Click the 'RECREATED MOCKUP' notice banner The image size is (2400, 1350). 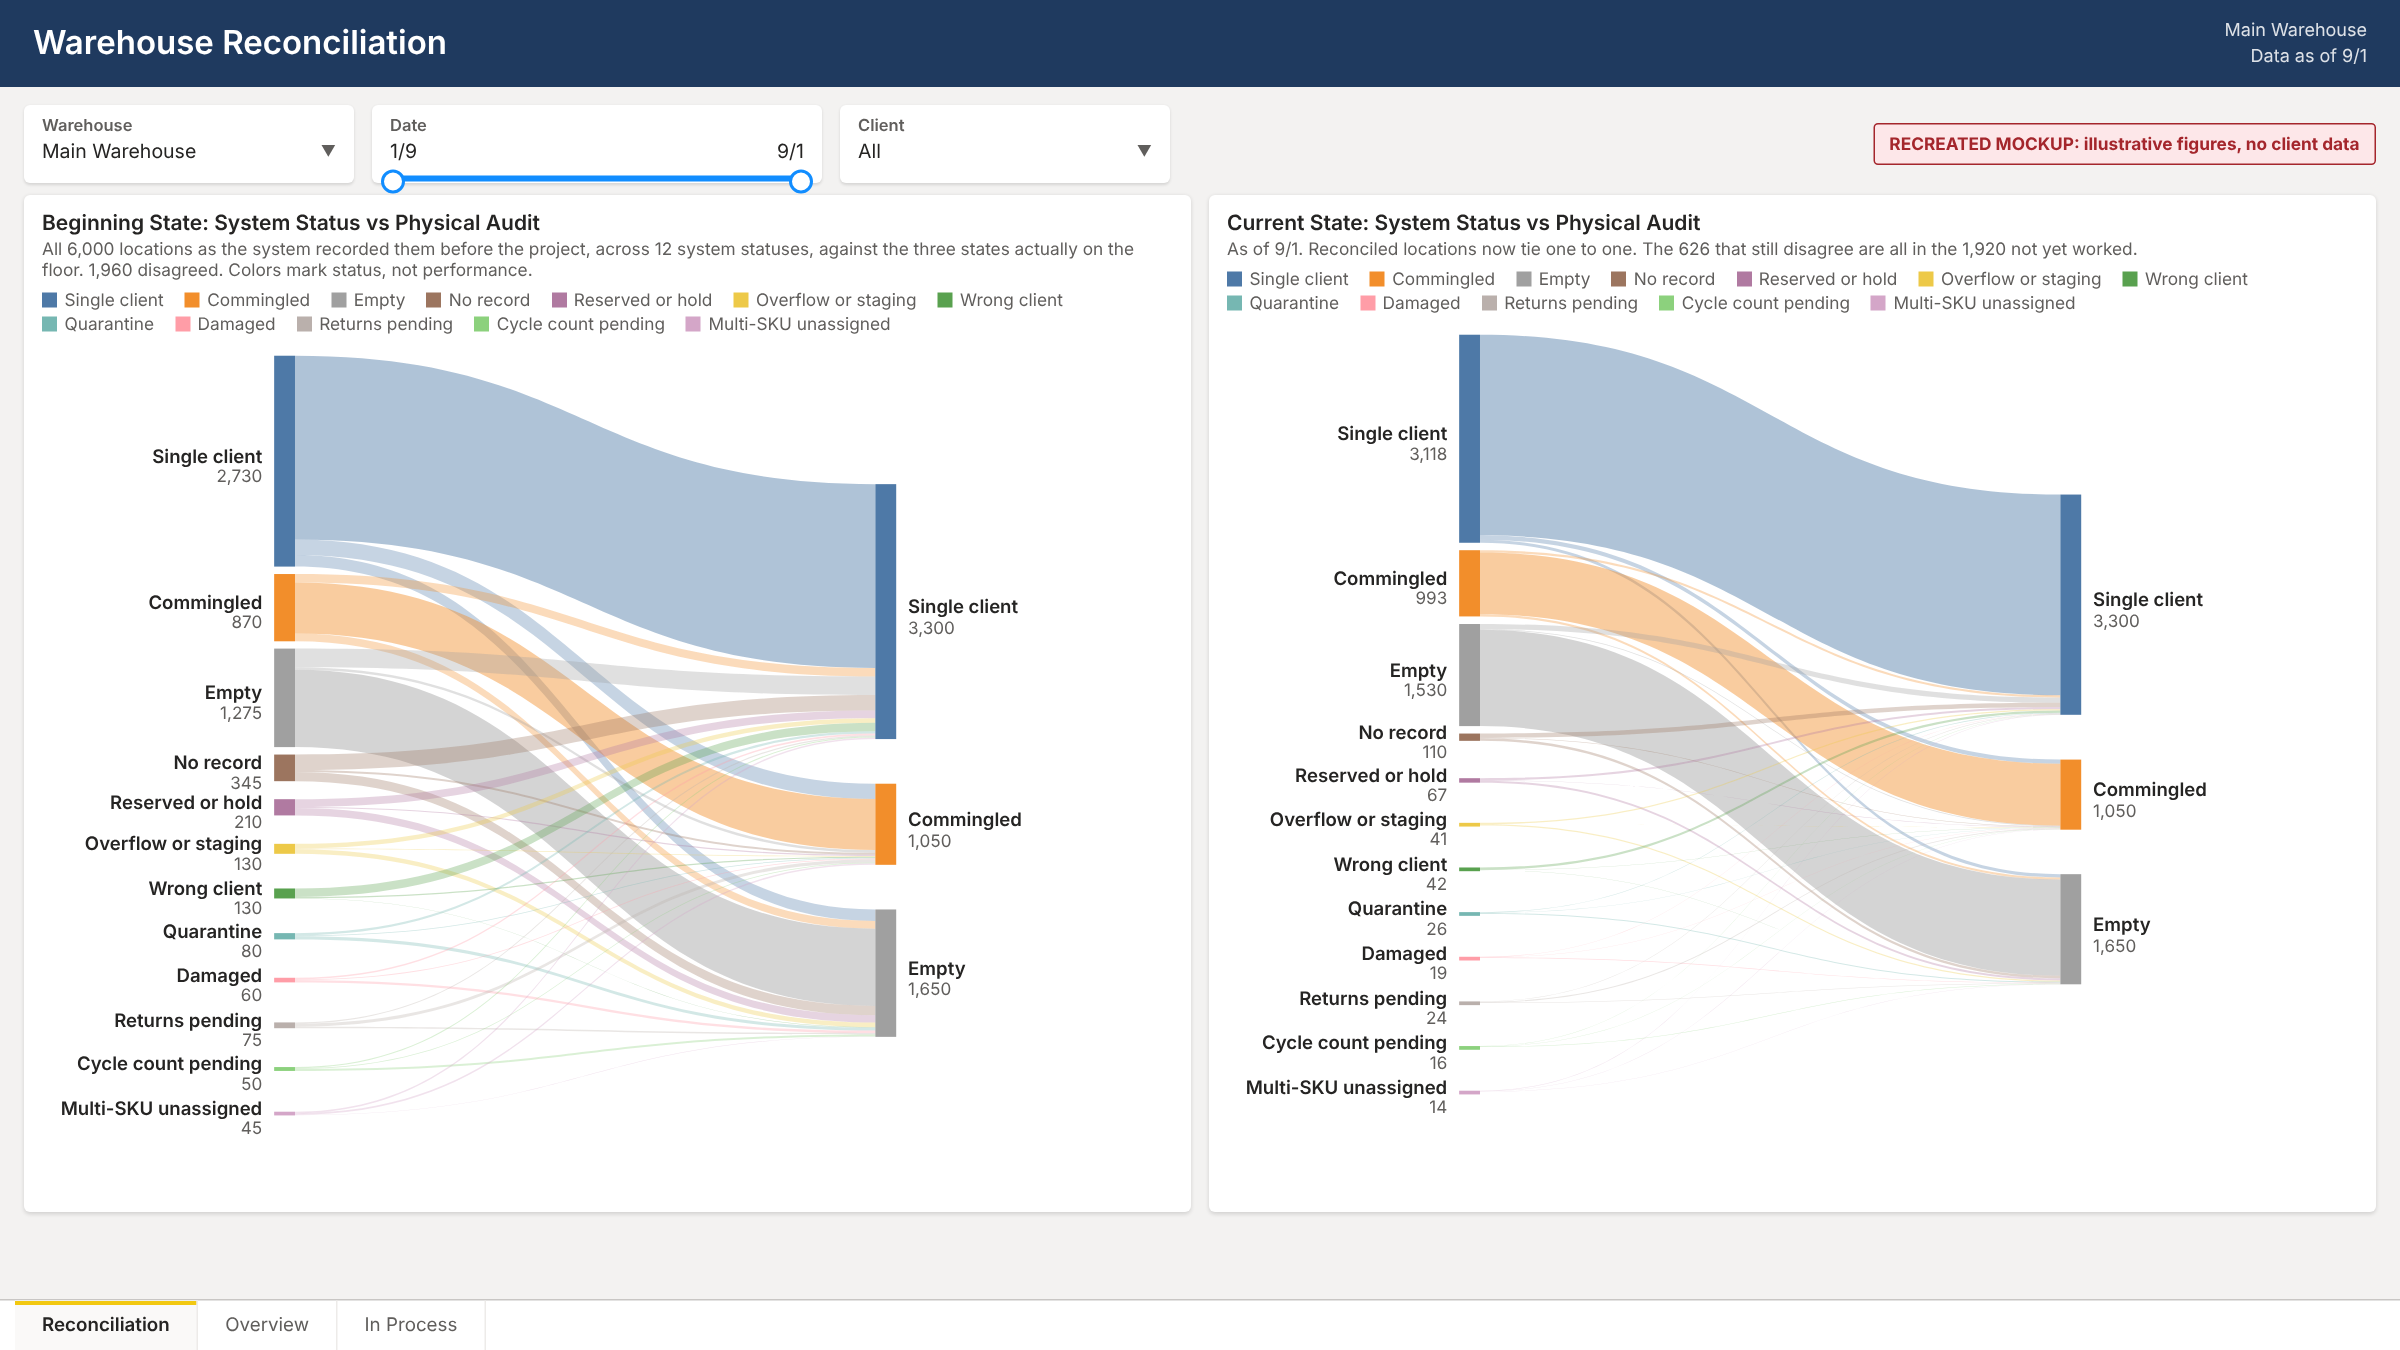[x=2124, y=144]
